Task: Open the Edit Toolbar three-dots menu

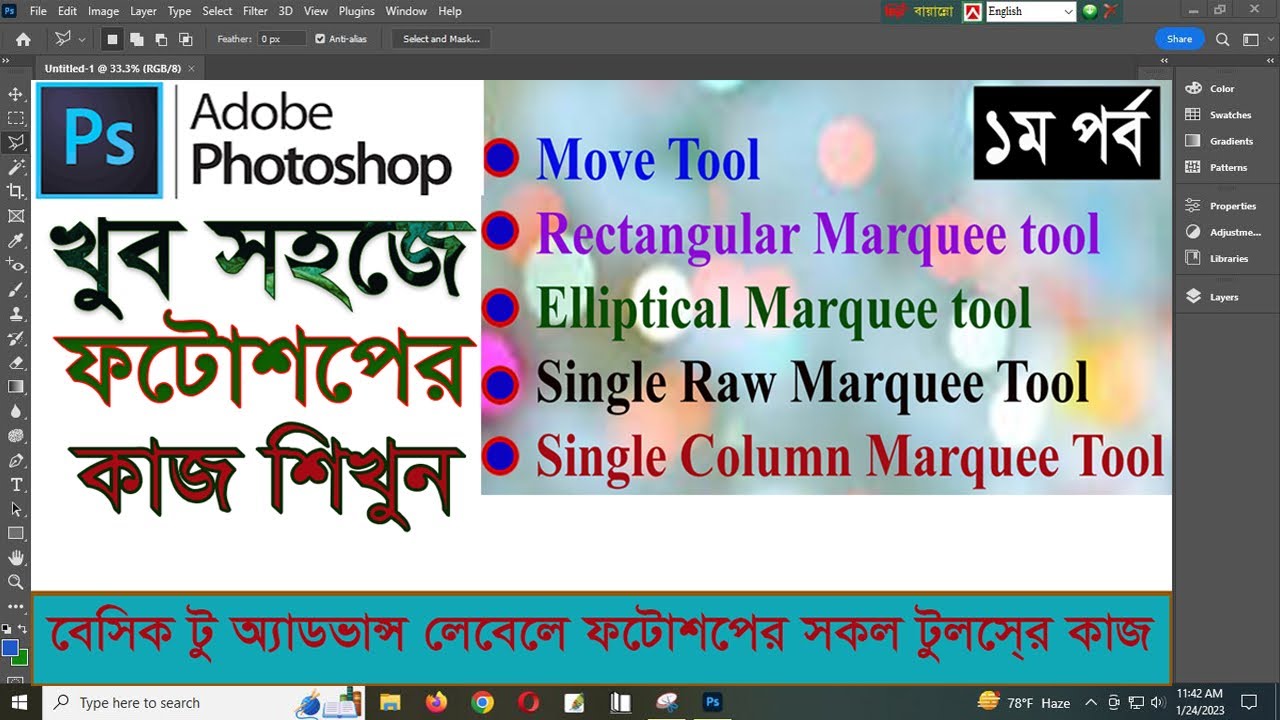Action: point(16,606)
